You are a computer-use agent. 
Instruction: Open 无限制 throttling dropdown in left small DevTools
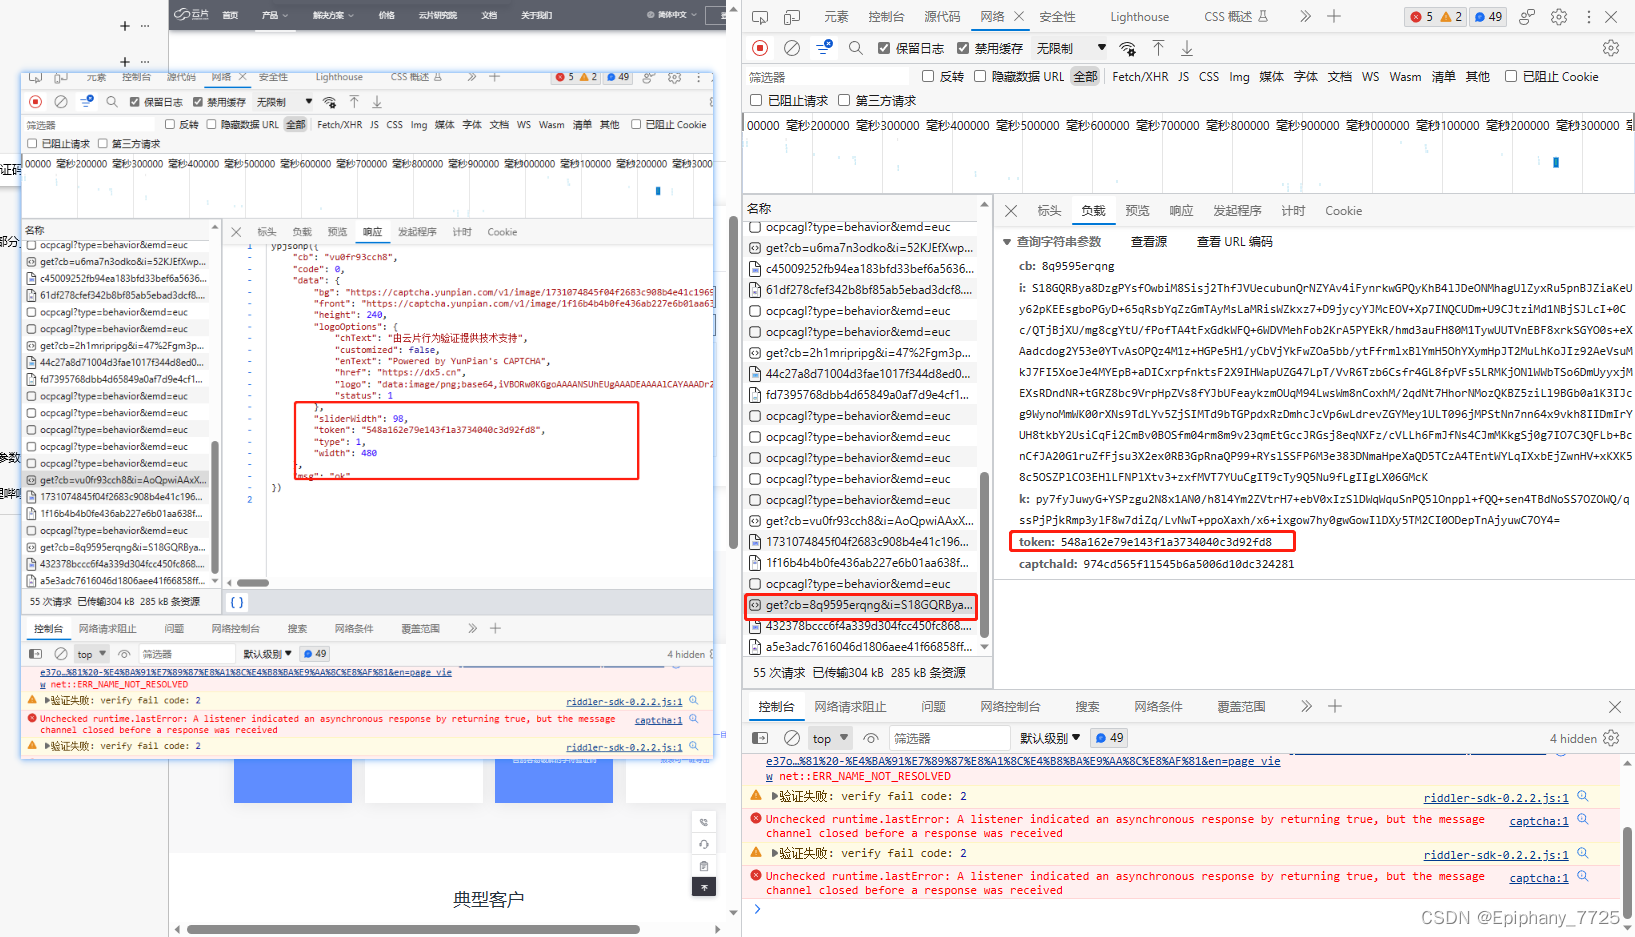click(284, 102)
